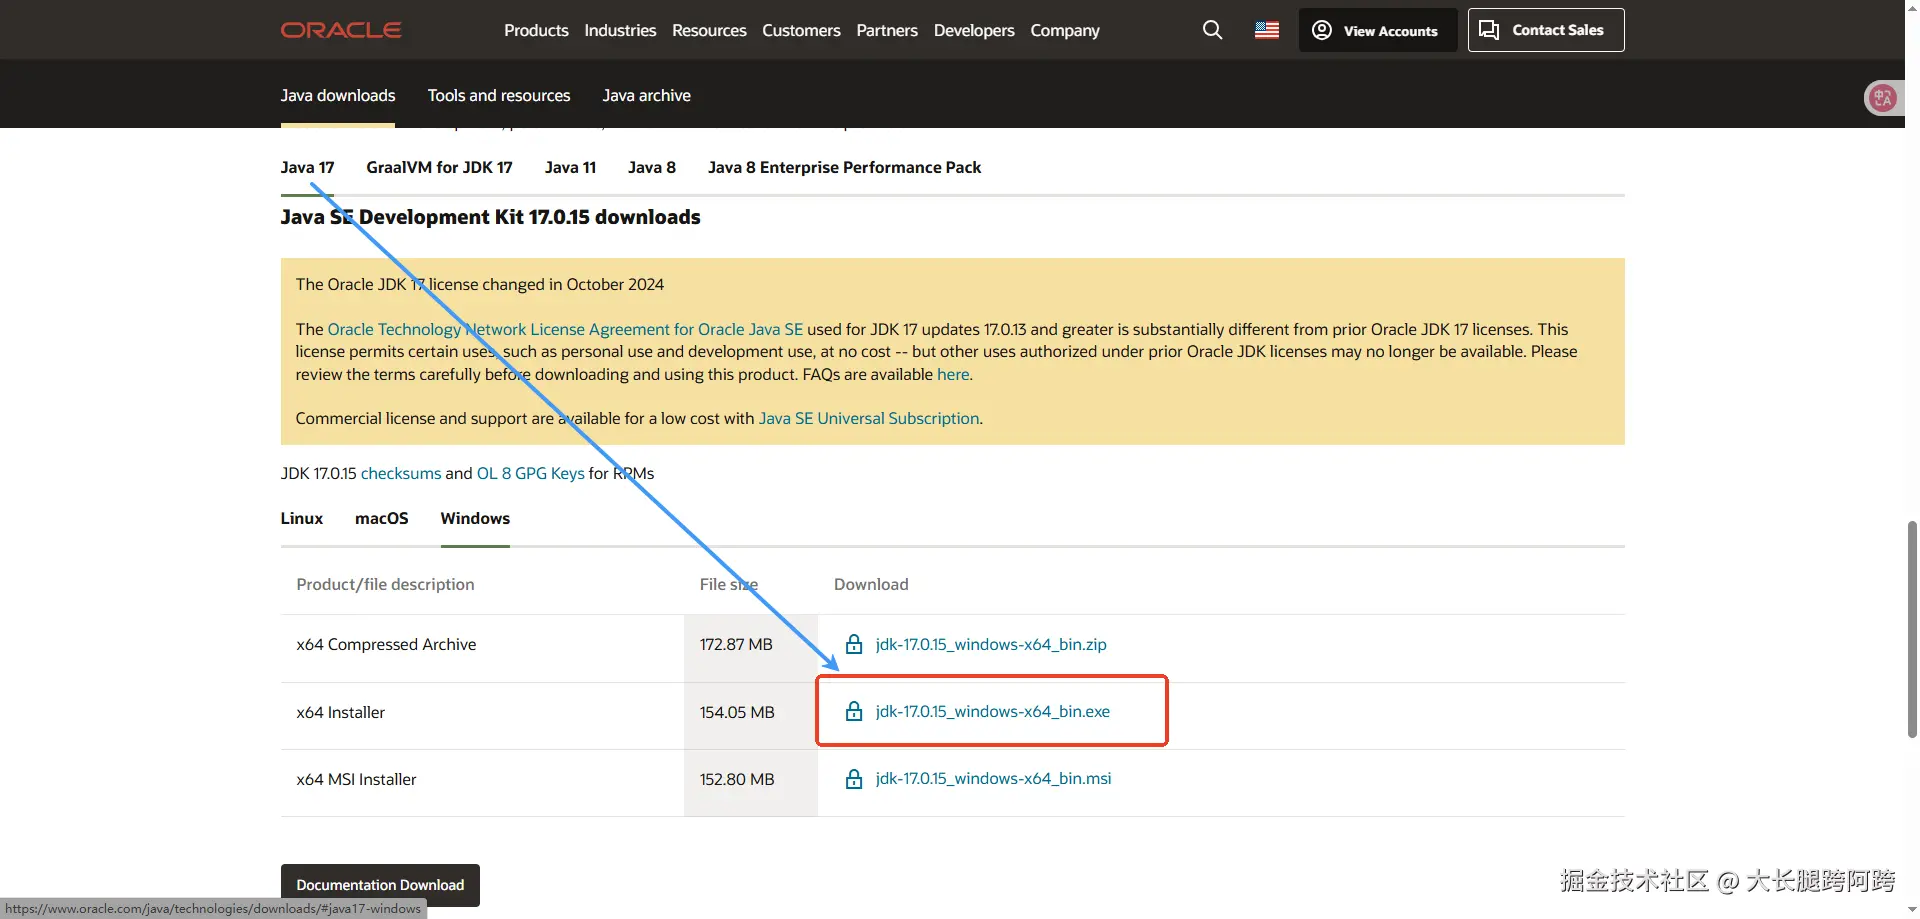The height and width of the screenshot is (919, 1920).
Task: Click the 'x64 Installer' description cell
Action: coord(340,712)
